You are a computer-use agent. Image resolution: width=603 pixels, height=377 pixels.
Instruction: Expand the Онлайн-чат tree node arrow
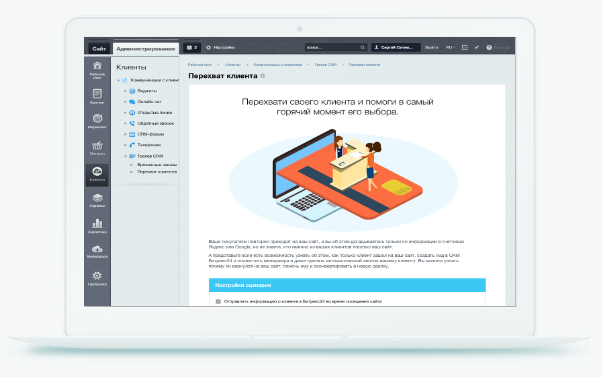coord(125,102)
